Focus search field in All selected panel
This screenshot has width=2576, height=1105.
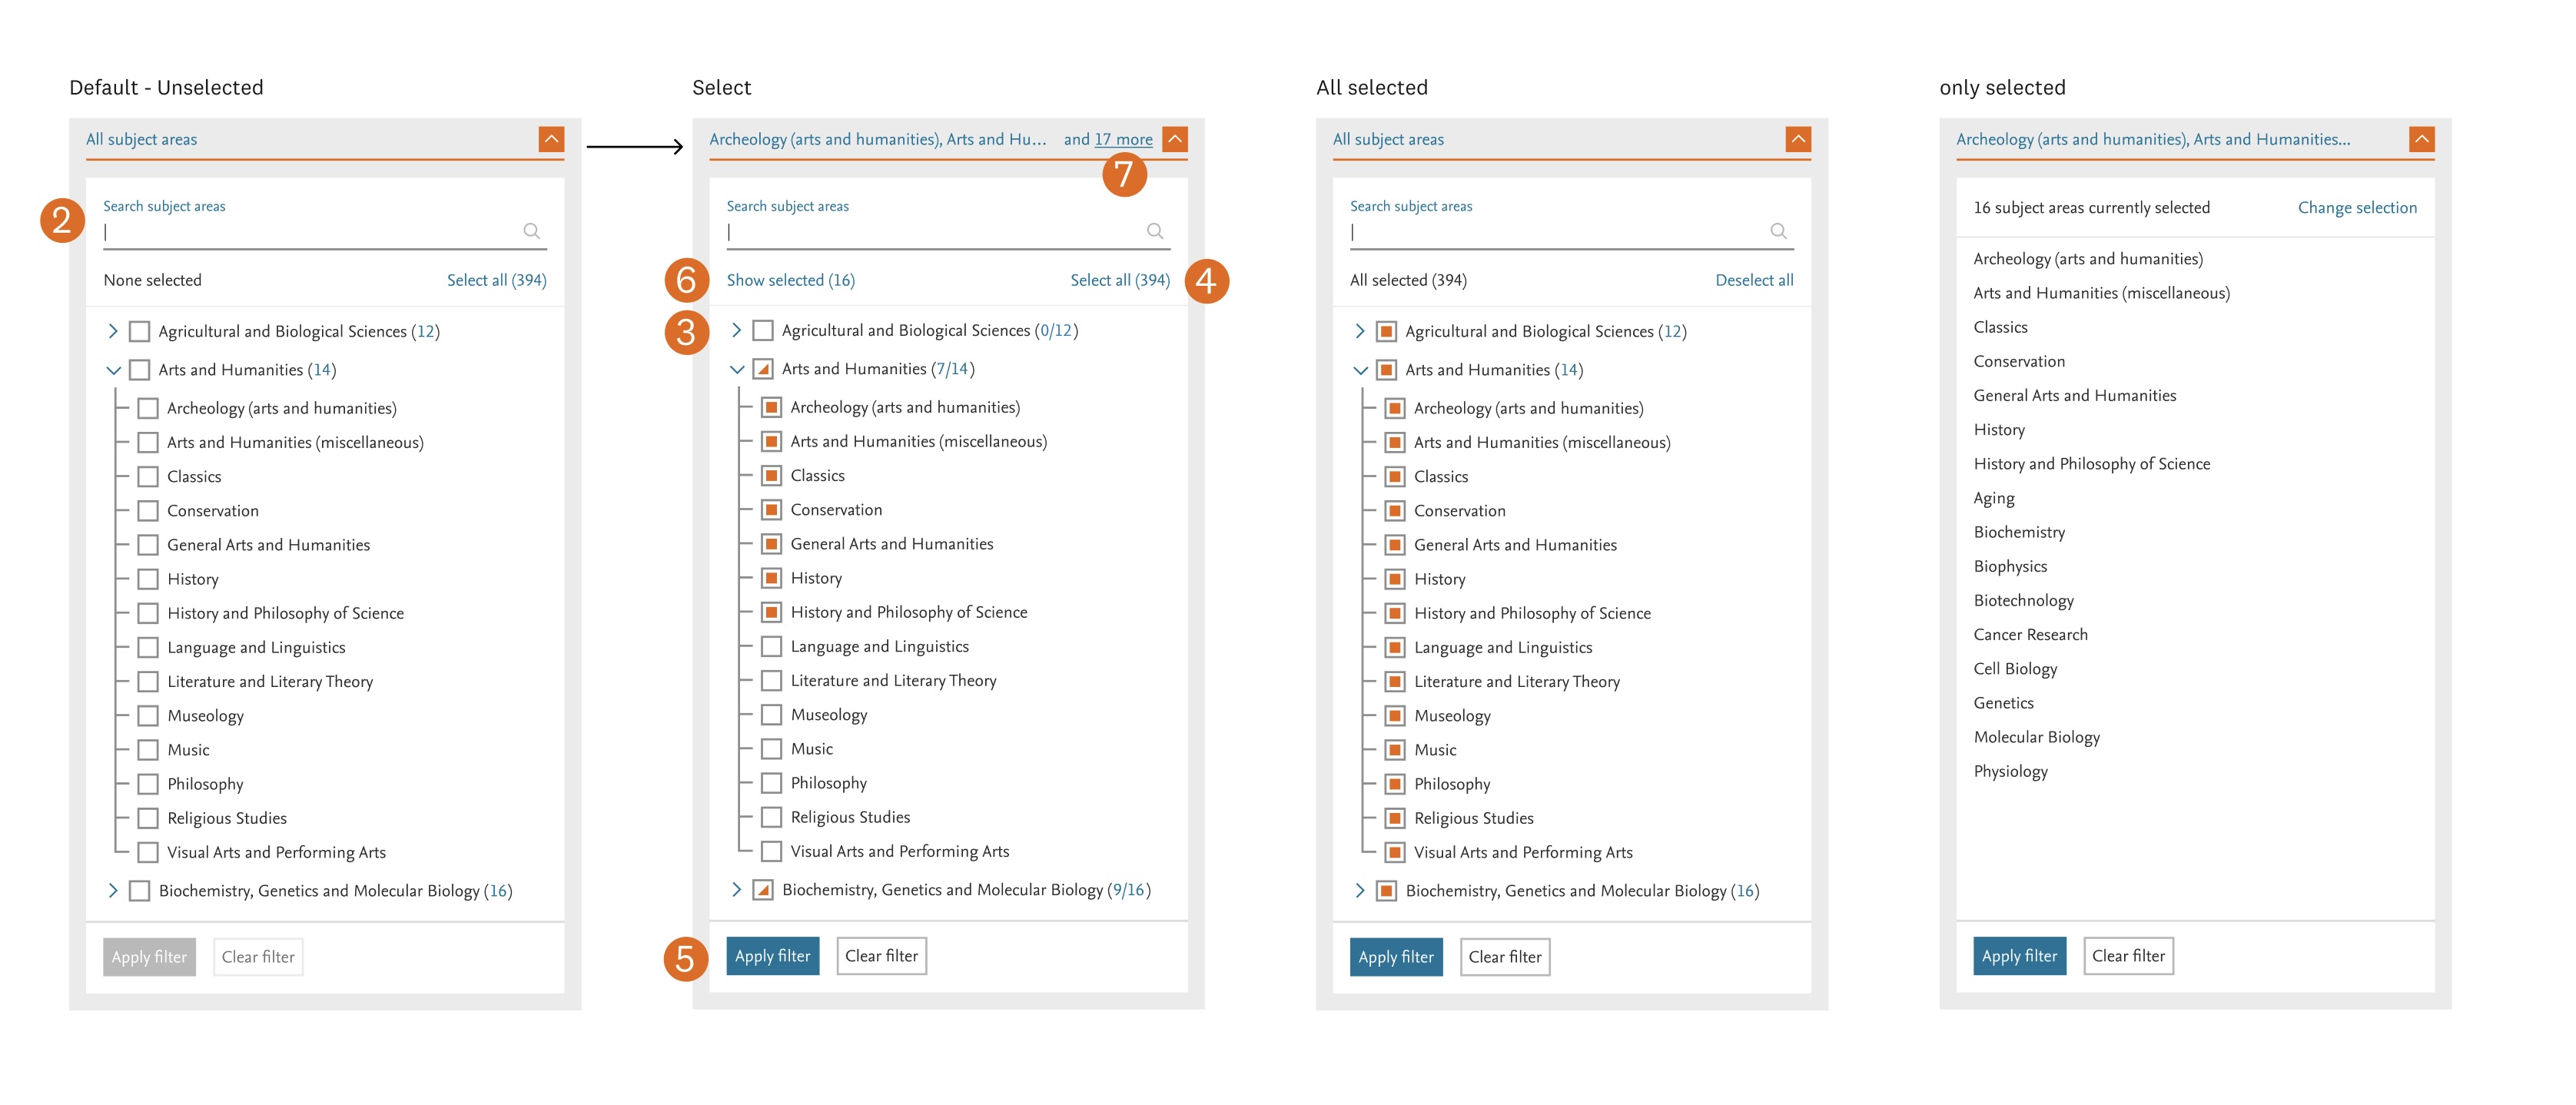[x=1572, y=232]
